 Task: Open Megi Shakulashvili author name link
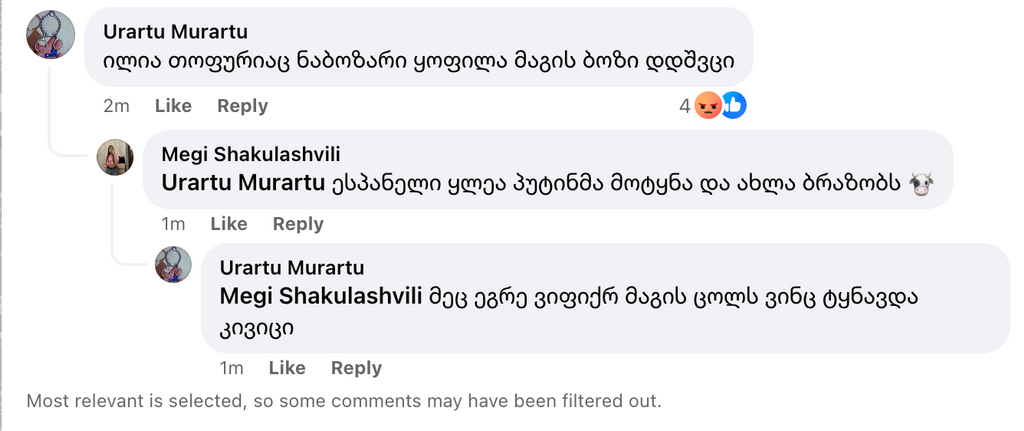[x=250, y=154]
